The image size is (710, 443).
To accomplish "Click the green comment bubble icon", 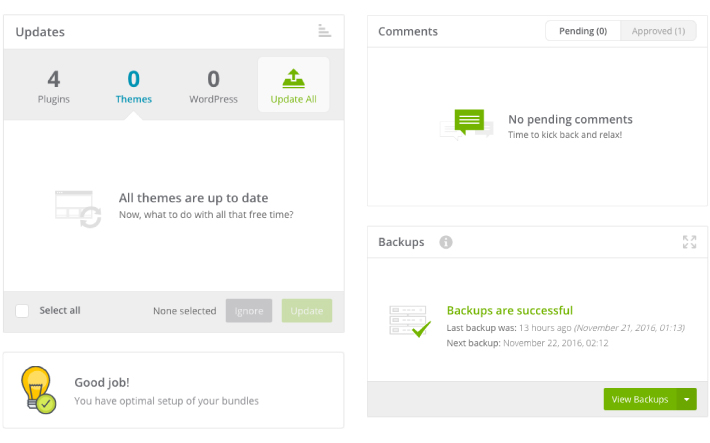I will coord(467,124).
